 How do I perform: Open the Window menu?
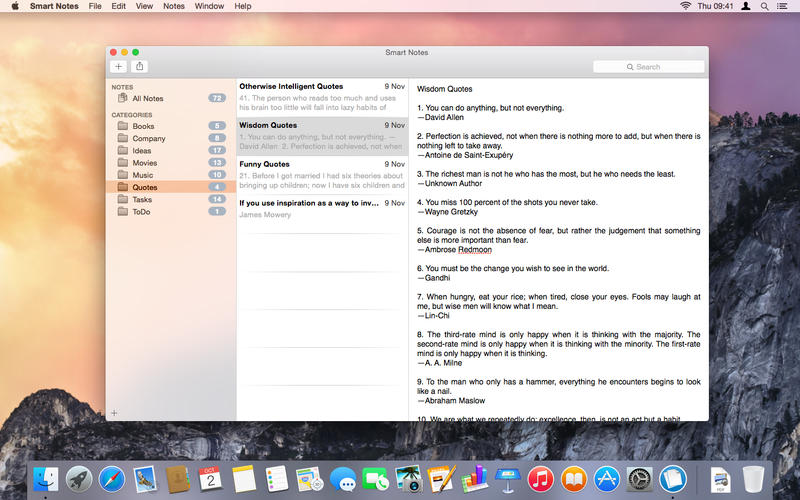pos(209,6)
